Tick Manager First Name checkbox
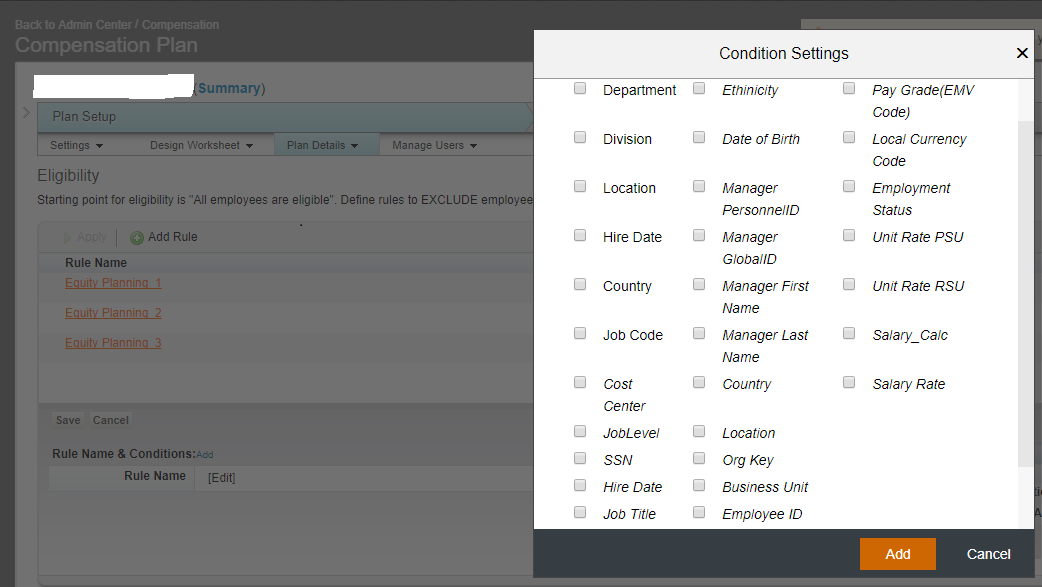This screenshot has height=587, width=1042. pos(699,285)
